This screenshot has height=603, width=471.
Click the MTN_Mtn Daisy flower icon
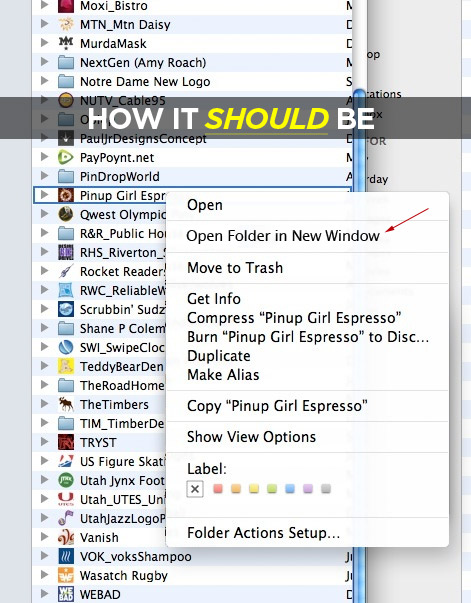[66, 24]
